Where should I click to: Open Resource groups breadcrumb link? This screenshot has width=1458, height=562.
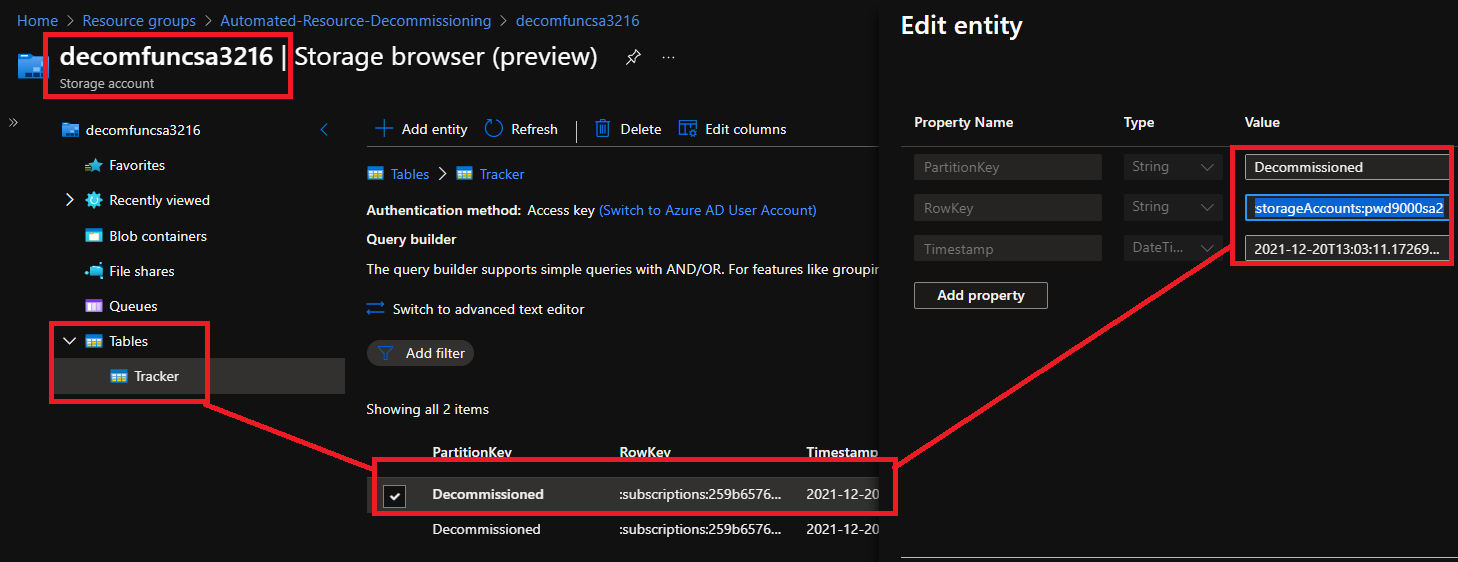tap(139, 20)
